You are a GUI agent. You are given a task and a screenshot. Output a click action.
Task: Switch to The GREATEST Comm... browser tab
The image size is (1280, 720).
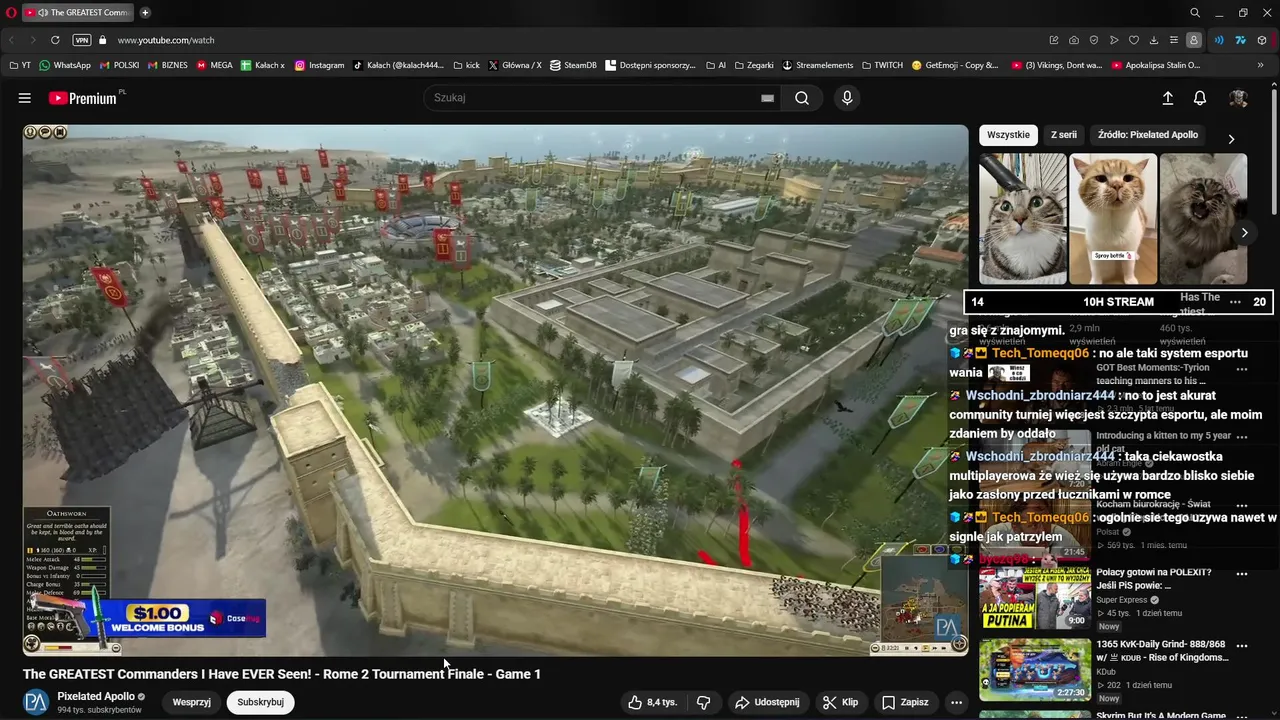coord(78,13)
